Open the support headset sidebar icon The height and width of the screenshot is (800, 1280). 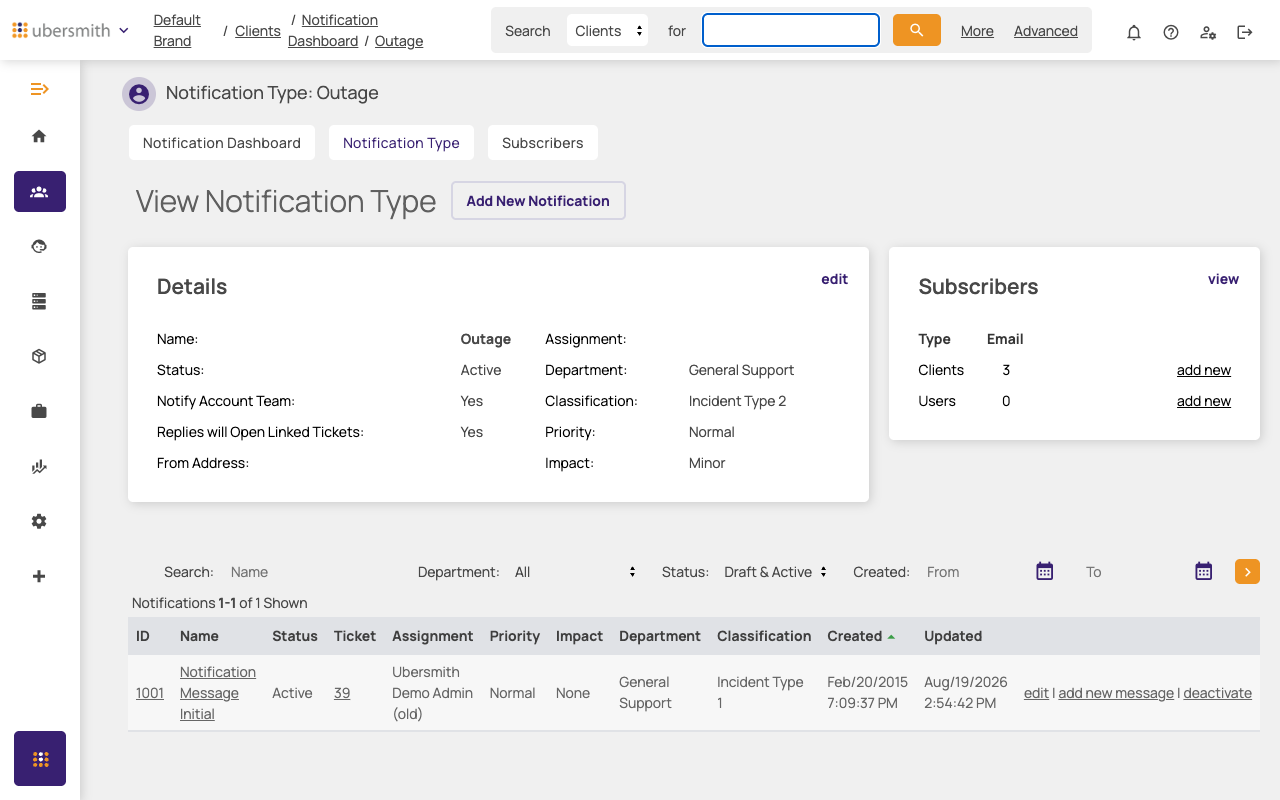pyautogui.click(x=39, y=246)
